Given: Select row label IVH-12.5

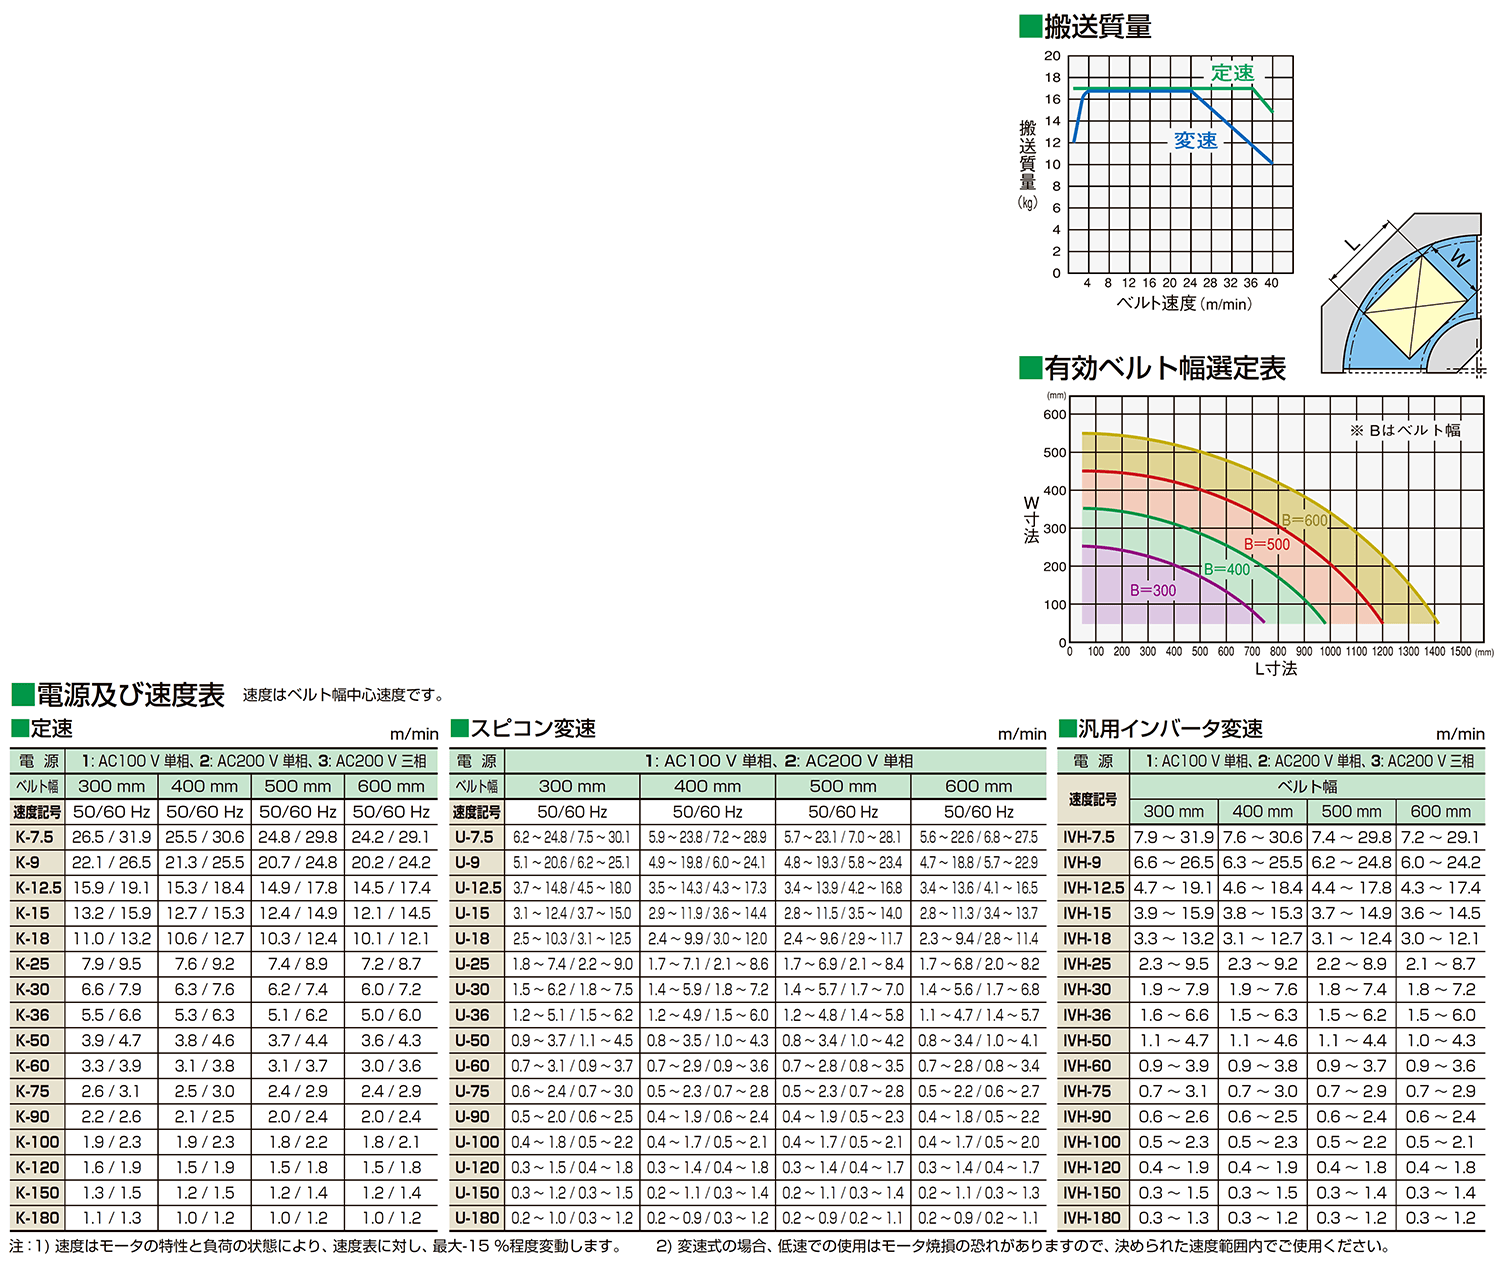Looking at the screenshot, I should click(1093, 888).
